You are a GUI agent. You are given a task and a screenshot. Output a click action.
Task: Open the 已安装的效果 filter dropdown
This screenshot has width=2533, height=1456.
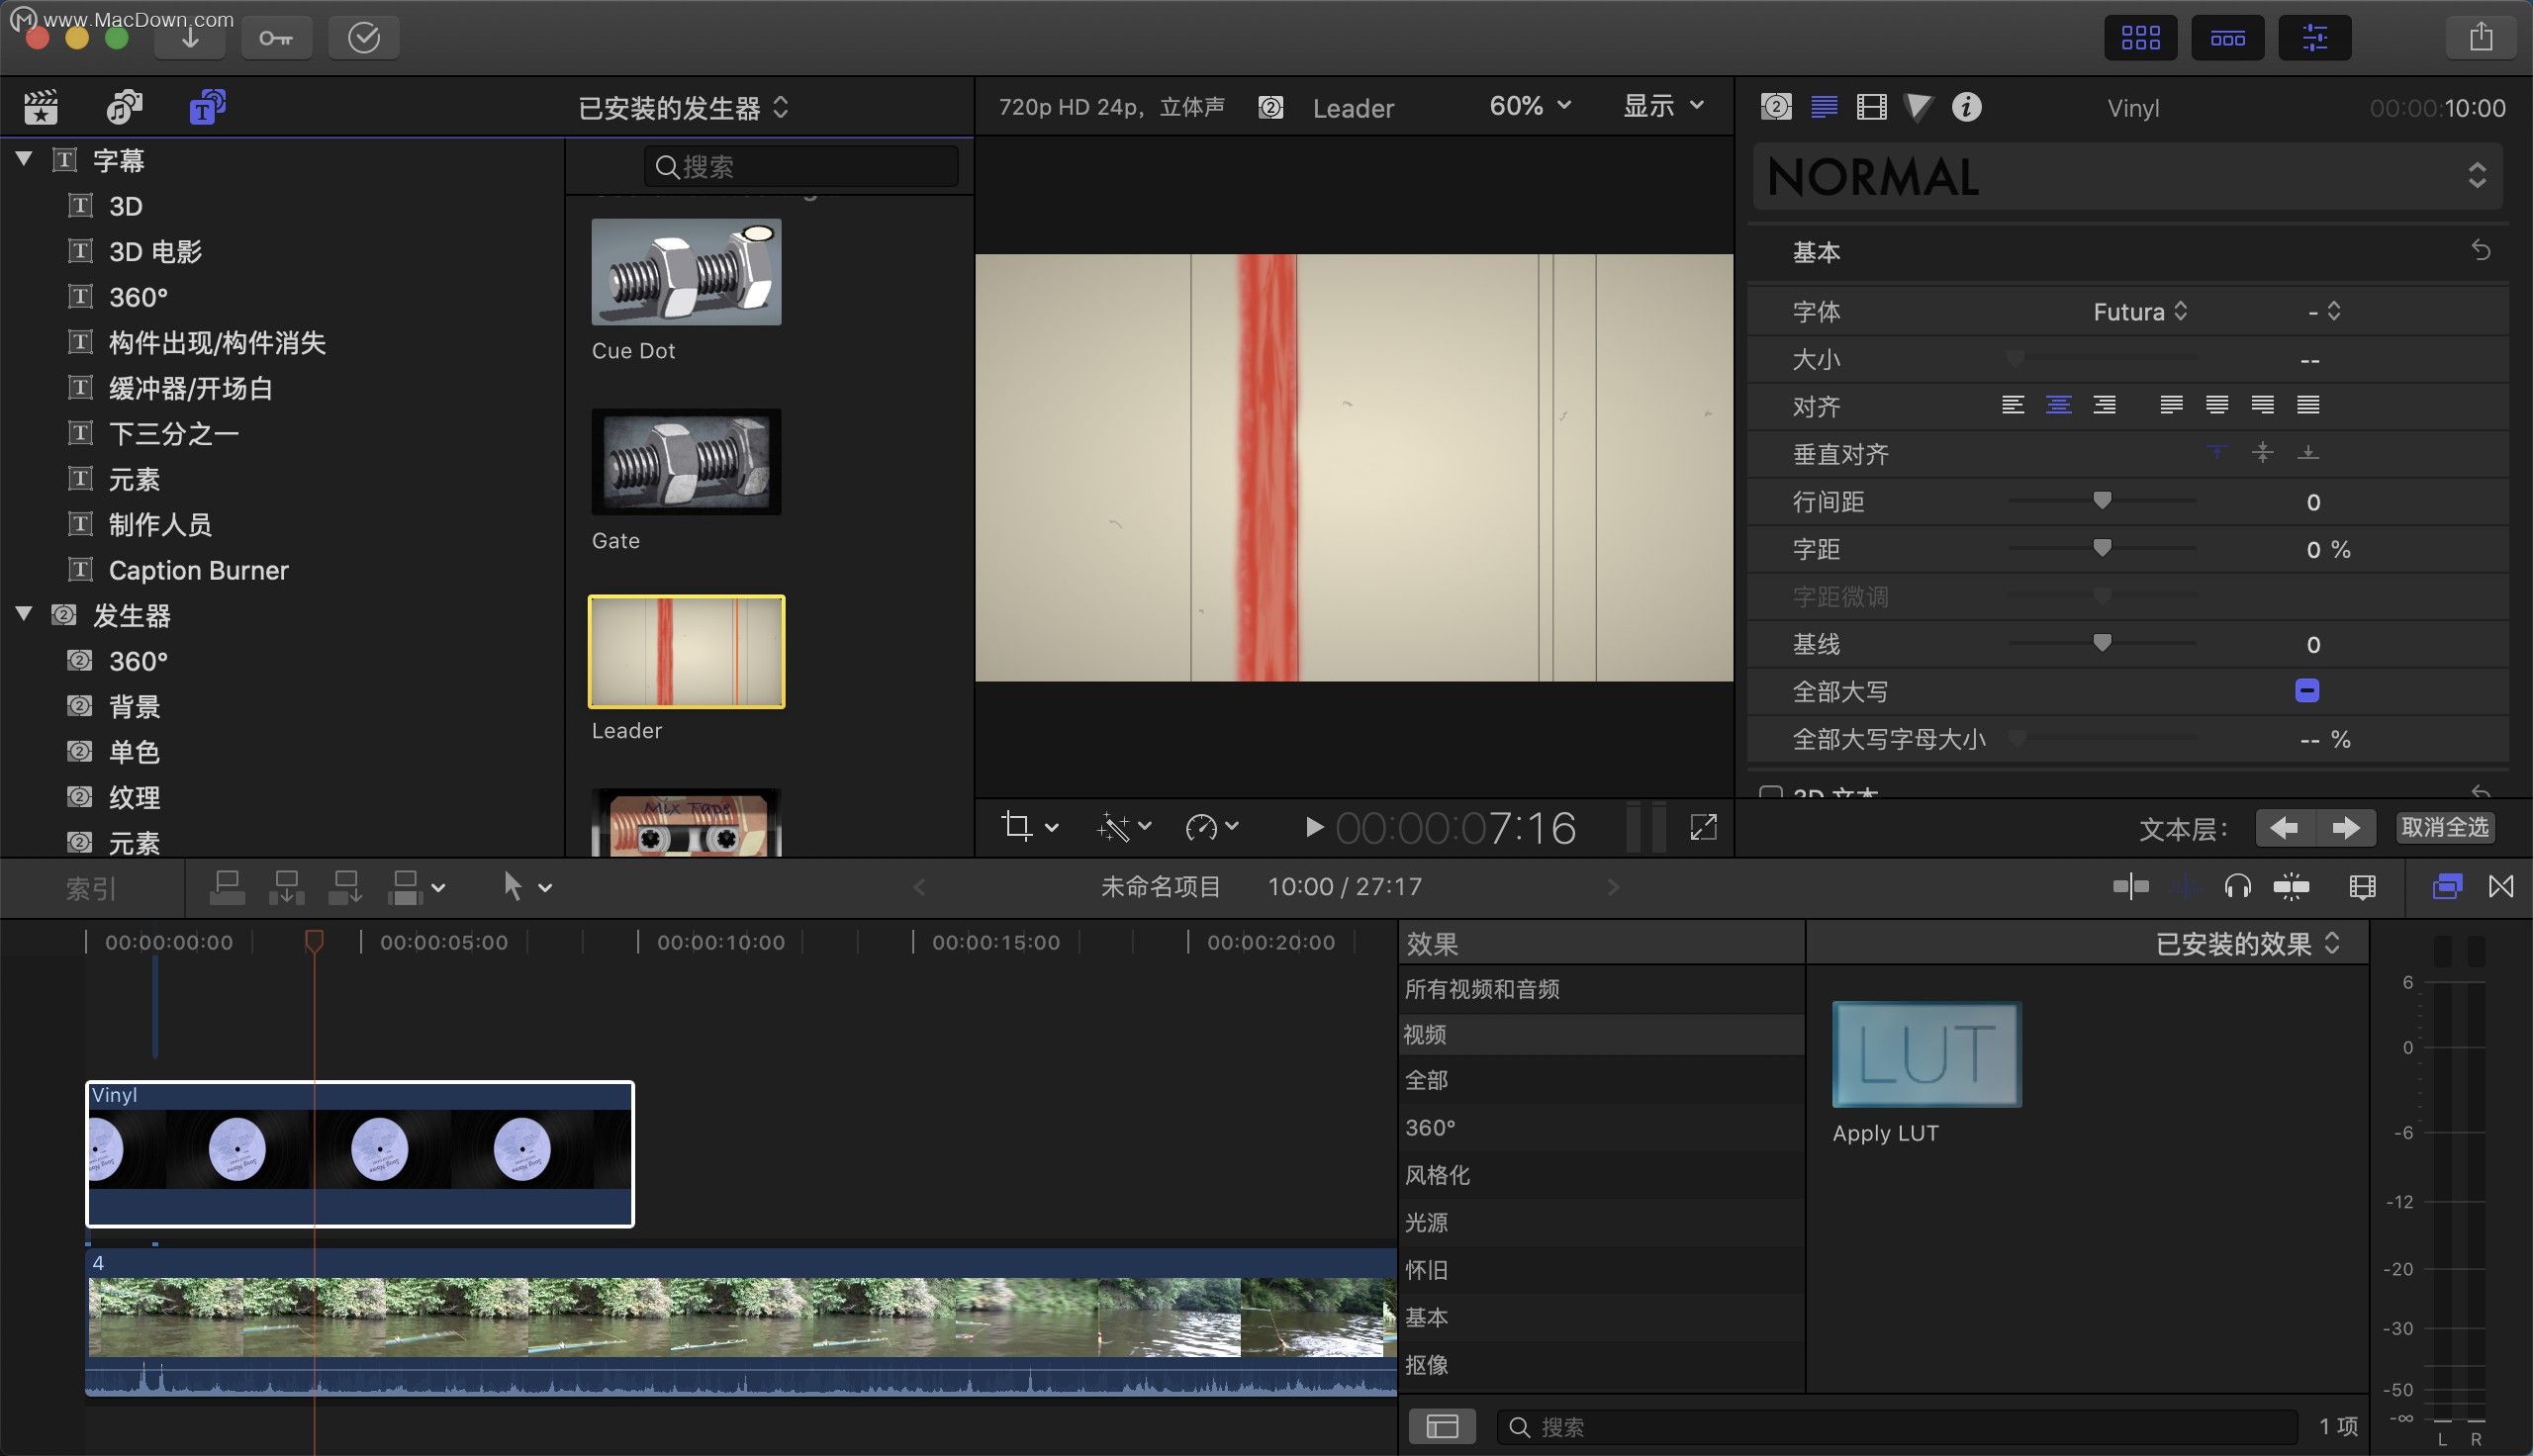(x=2246, y=944)
